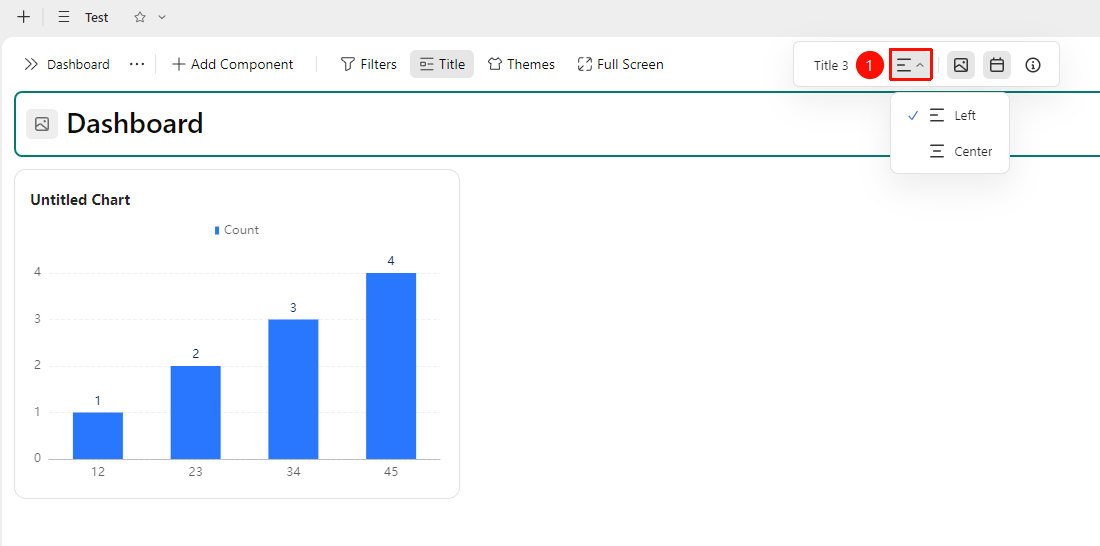1100x546 pixels.
Task: Open the hamburger menu icon next to Test
Action: (x=64, y=17)
